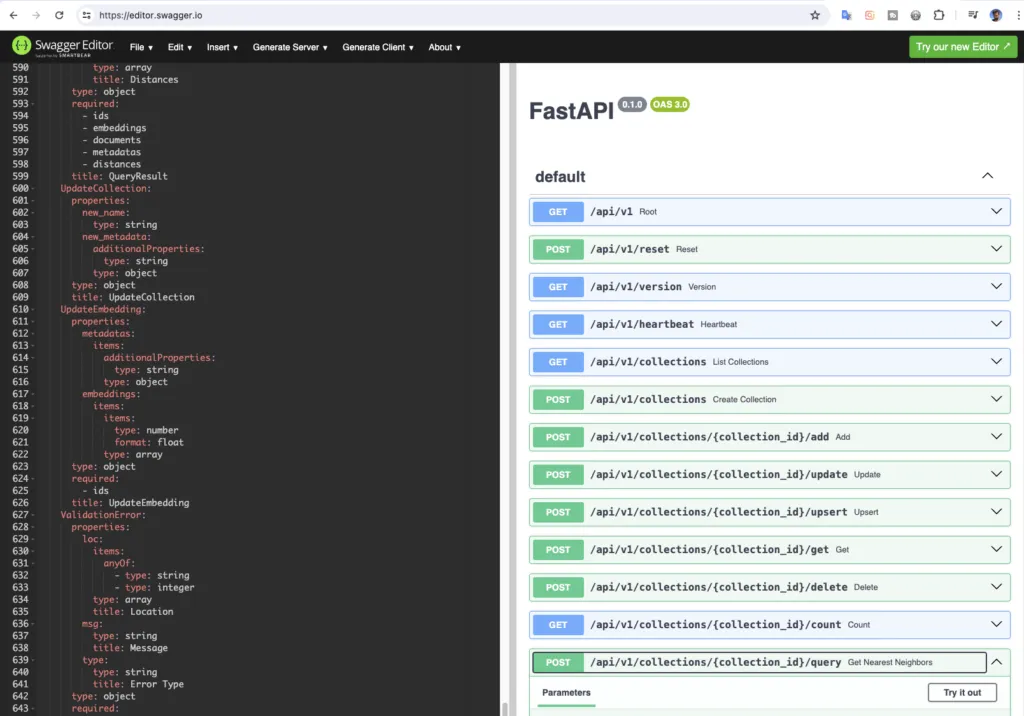This screenshot has width=1024, height=716.
Task: Open site information icon in address bar
Action: [86, 15]
